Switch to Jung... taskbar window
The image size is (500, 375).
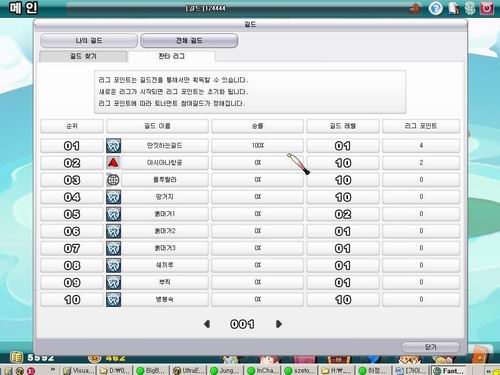click(224, 370)
